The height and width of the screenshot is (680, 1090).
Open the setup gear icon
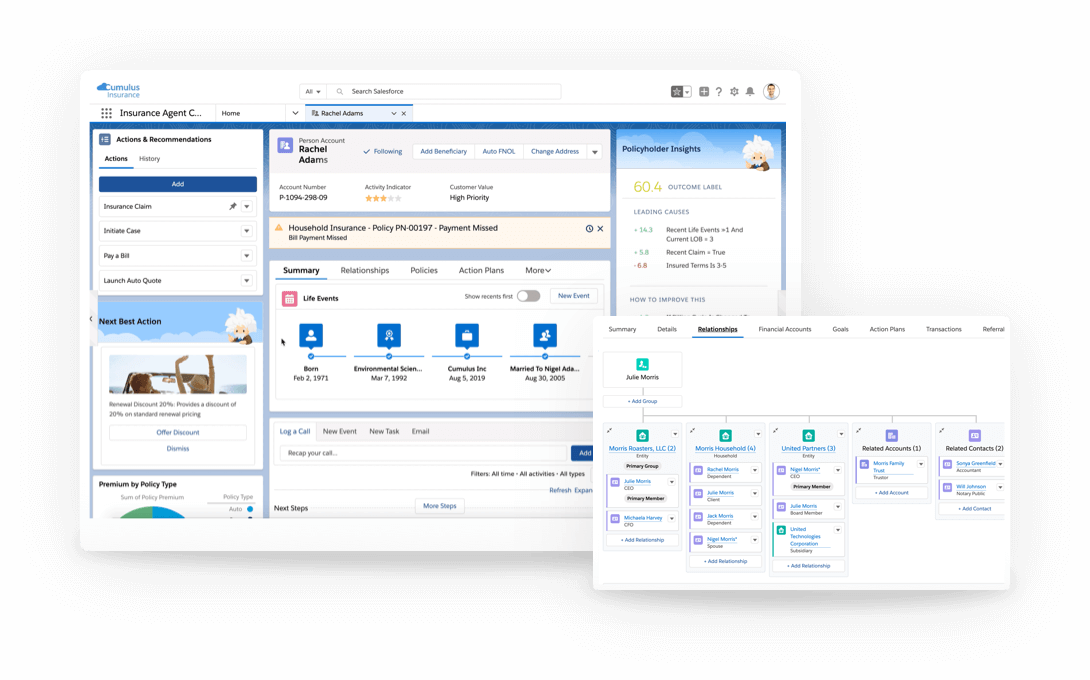(734, 91)
